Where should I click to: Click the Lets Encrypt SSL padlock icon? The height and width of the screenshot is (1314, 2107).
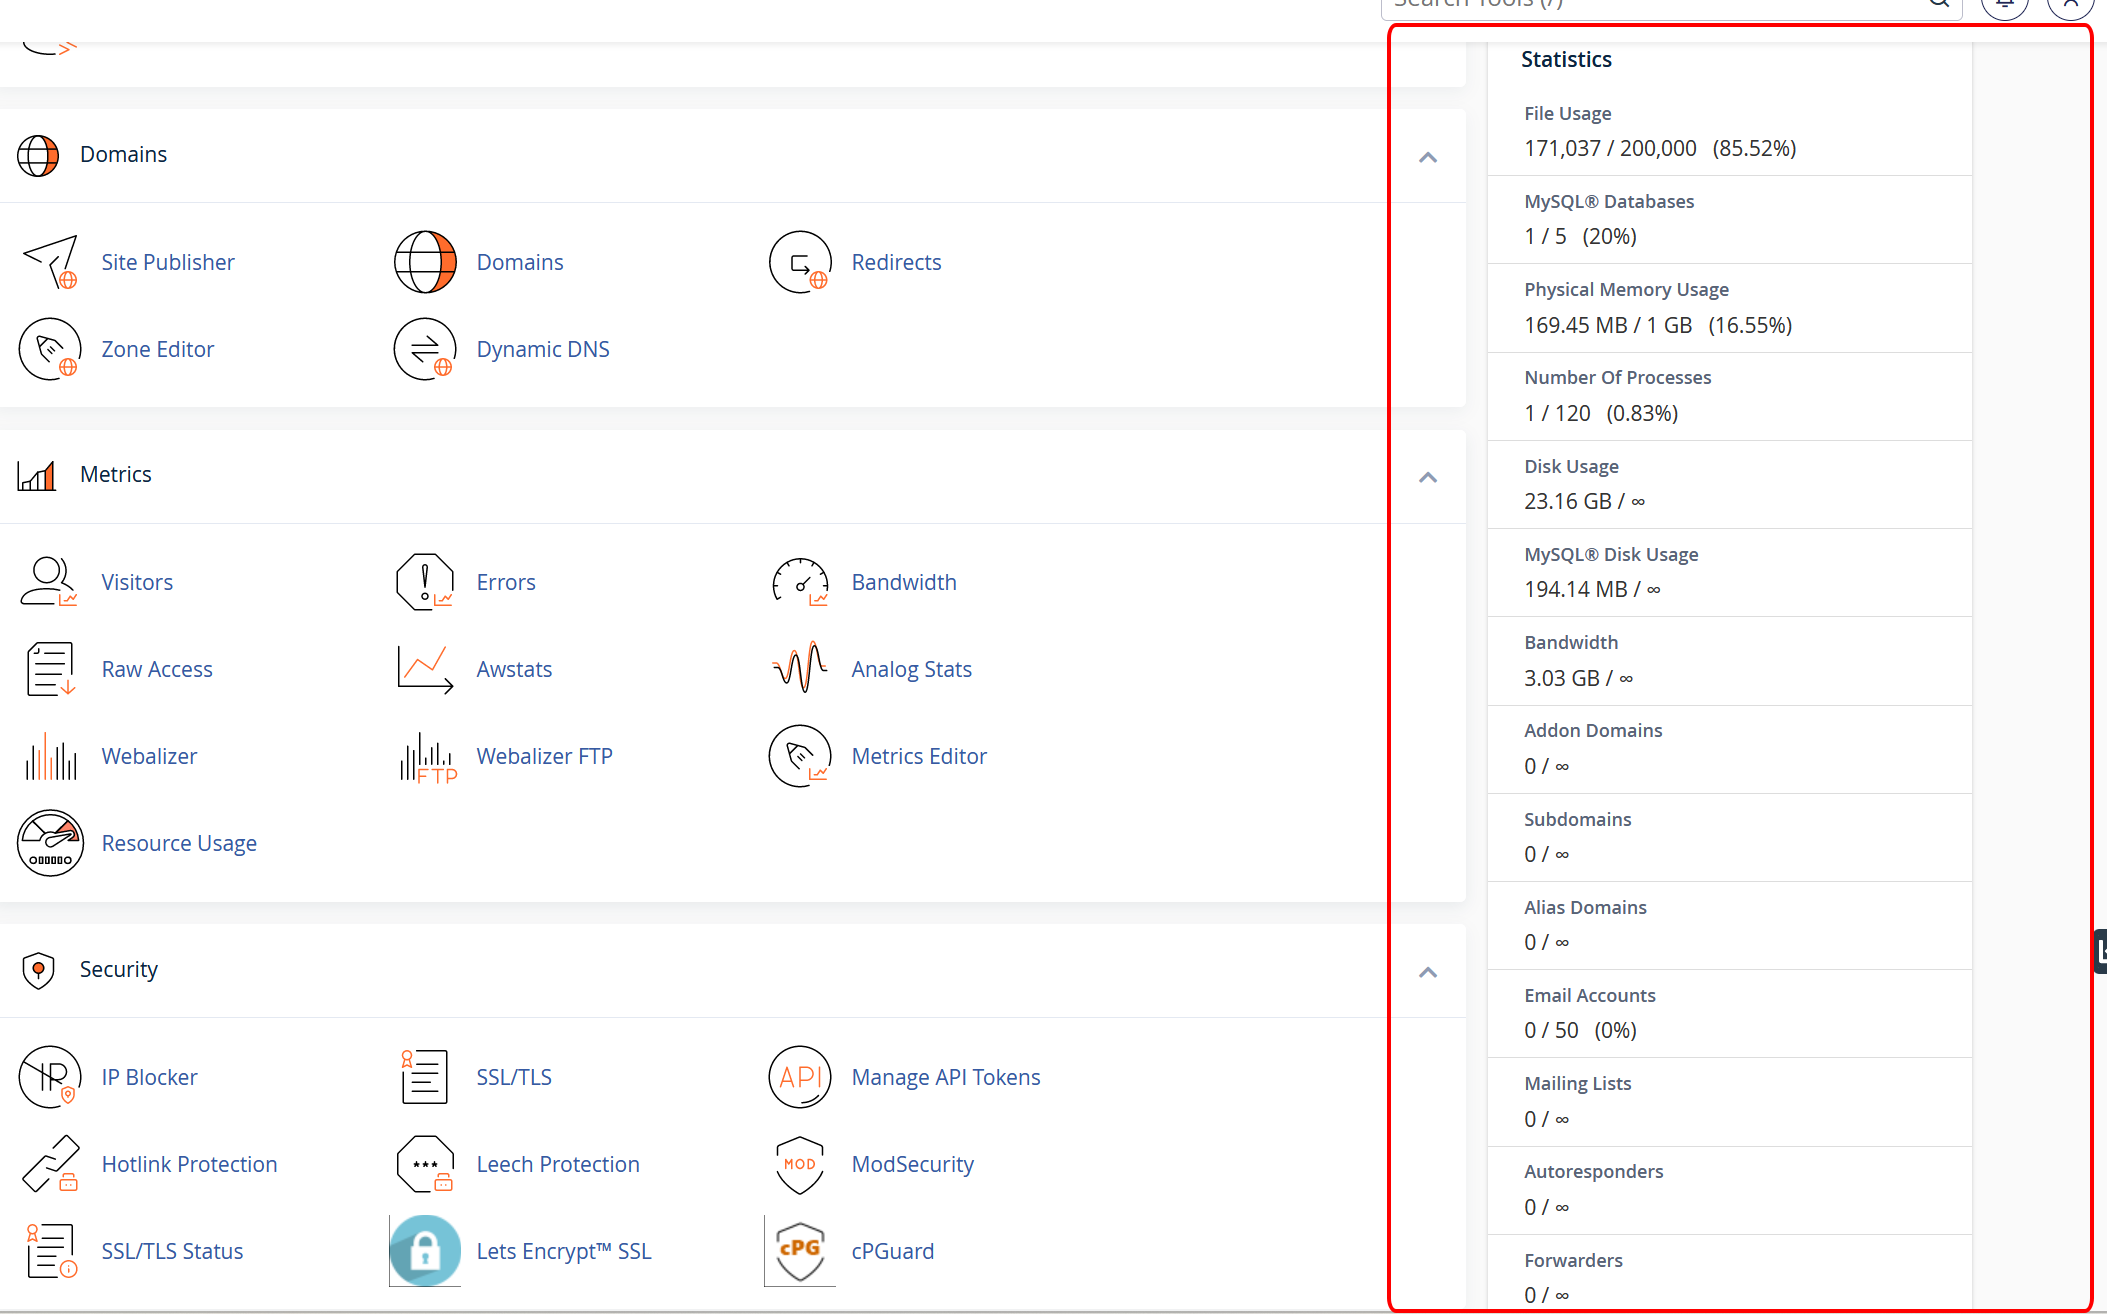click(x=425, y=1251)
